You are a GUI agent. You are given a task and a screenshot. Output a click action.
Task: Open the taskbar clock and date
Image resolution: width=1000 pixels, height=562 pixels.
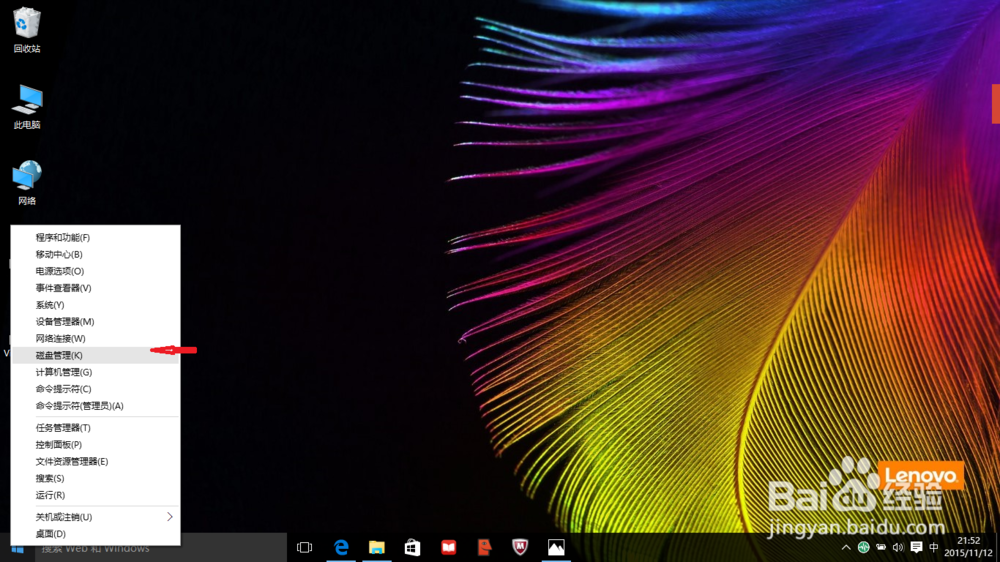click(x=968, y=547)
